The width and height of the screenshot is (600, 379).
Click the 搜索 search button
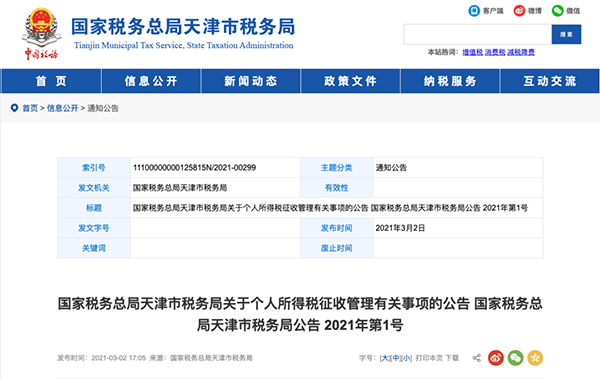point(566,34)
